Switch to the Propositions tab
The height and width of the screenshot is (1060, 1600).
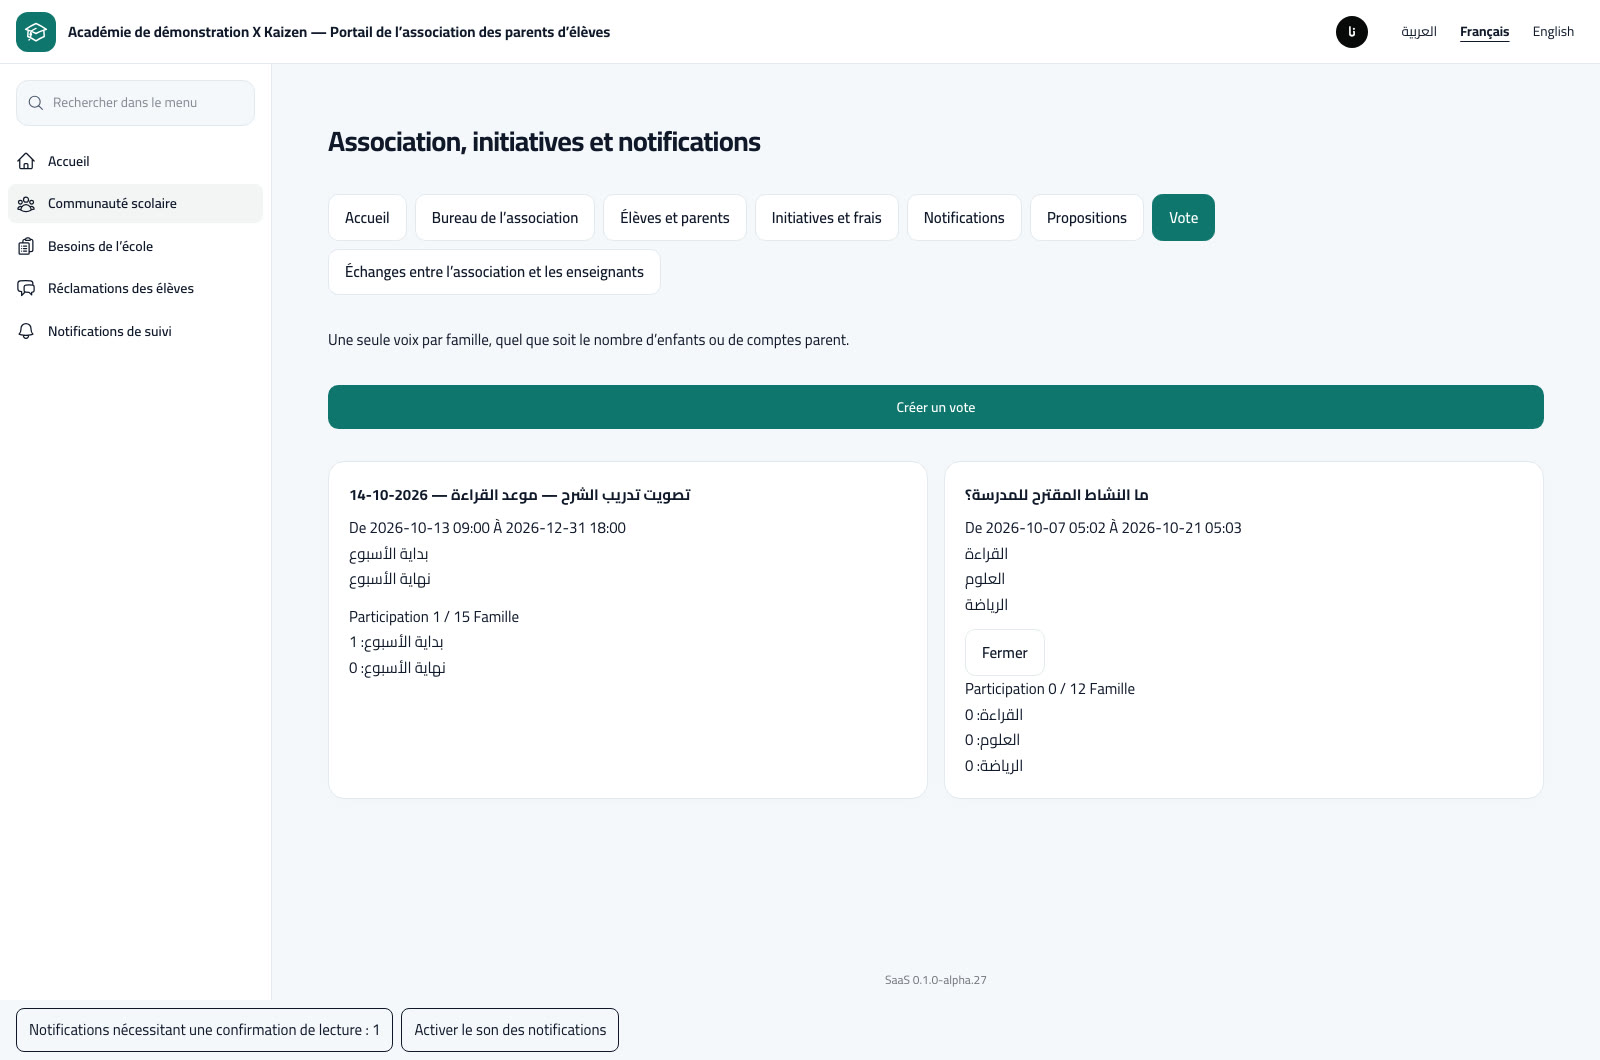(1087, 218)
